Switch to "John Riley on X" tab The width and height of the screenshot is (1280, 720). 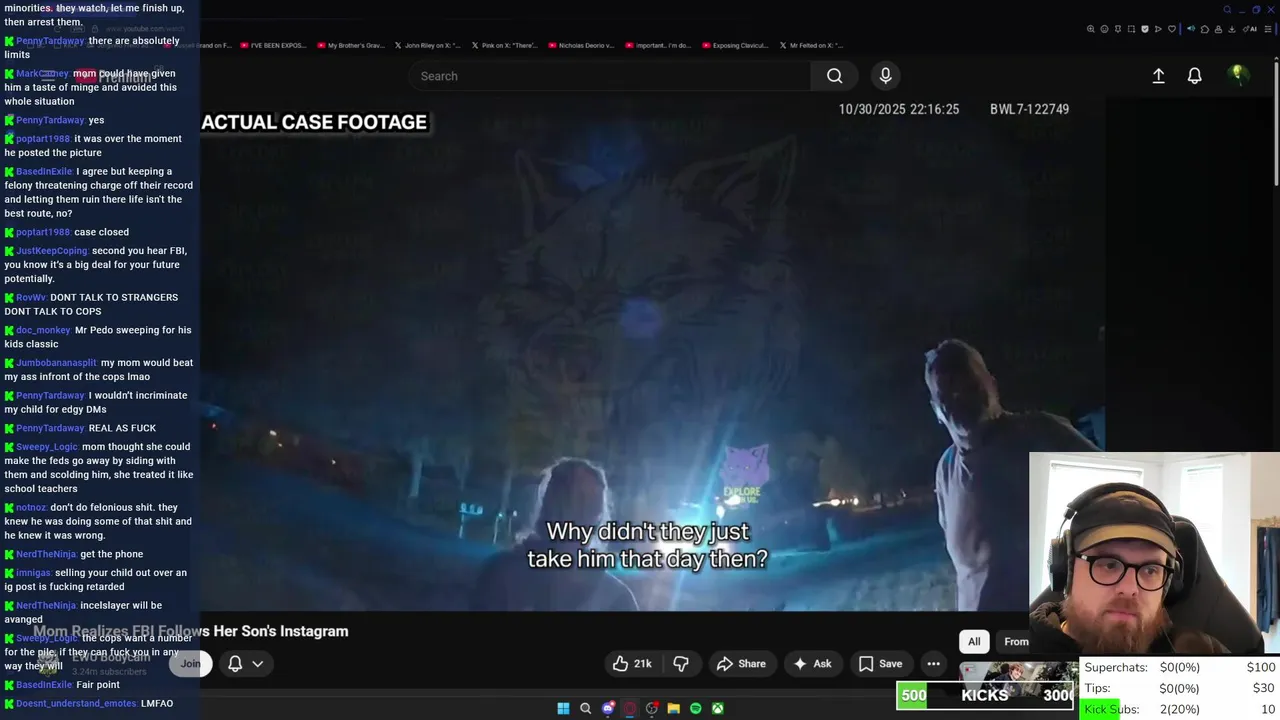pos(427,45)
